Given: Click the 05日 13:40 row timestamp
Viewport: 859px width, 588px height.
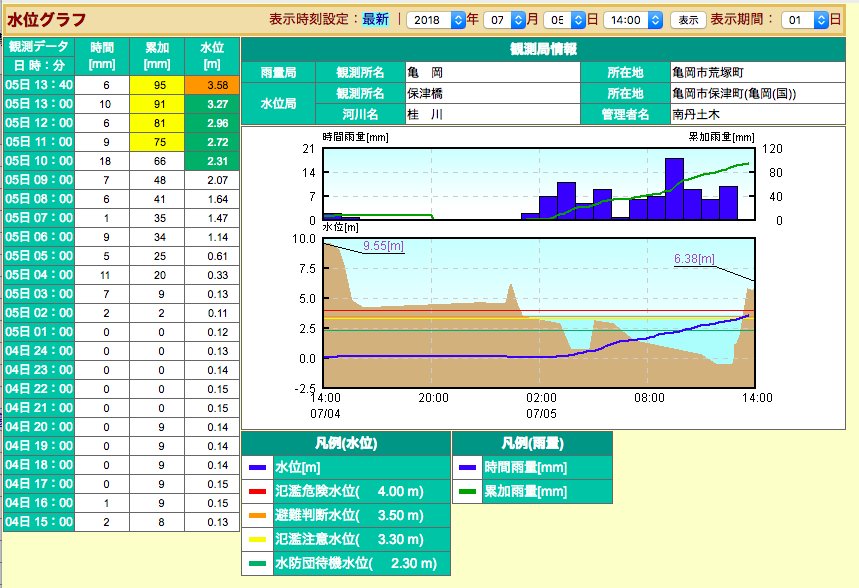Looking at the screenshot, I should tap(39, 85).
